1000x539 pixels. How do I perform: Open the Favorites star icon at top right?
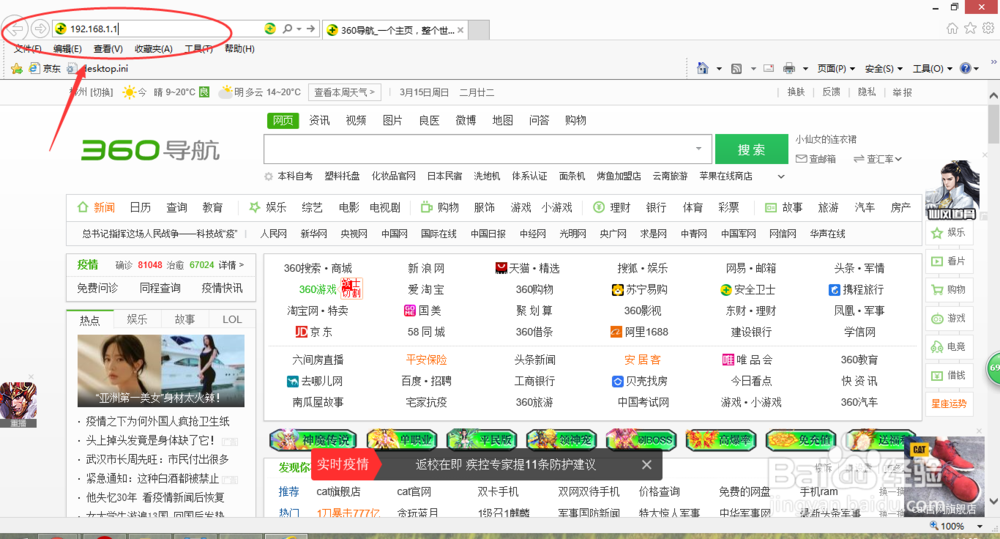[x=970, y=28]
